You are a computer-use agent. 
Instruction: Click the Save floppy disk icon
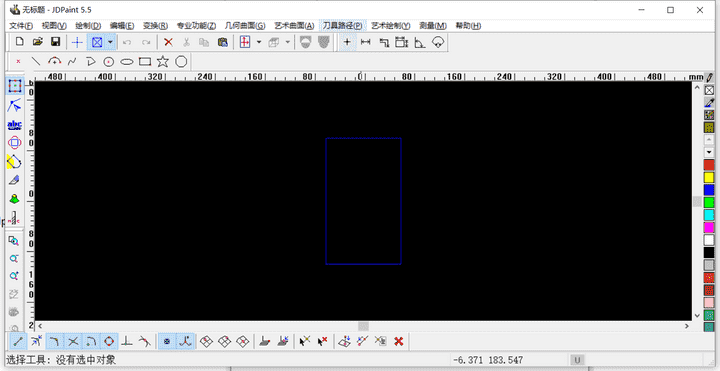pyautogui.click(x=56, y=42)
